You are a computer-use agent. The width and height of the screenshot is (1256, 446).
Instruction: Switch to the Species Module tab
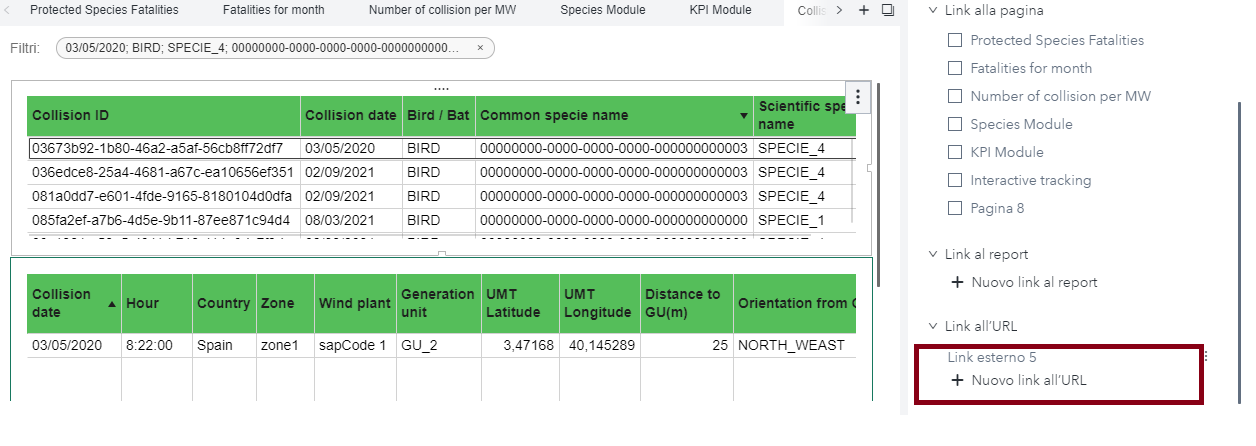(602, 10)
